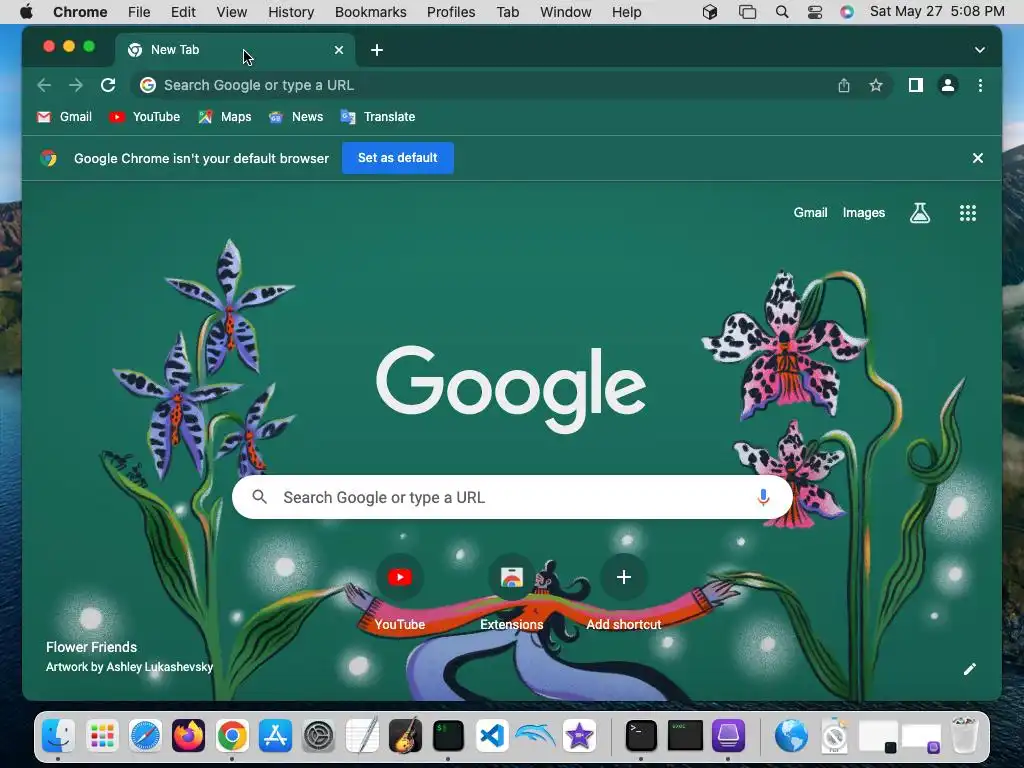1024x768 pixels.
Task: Open the Bookmarks menu
Action: tap(370, 12)
